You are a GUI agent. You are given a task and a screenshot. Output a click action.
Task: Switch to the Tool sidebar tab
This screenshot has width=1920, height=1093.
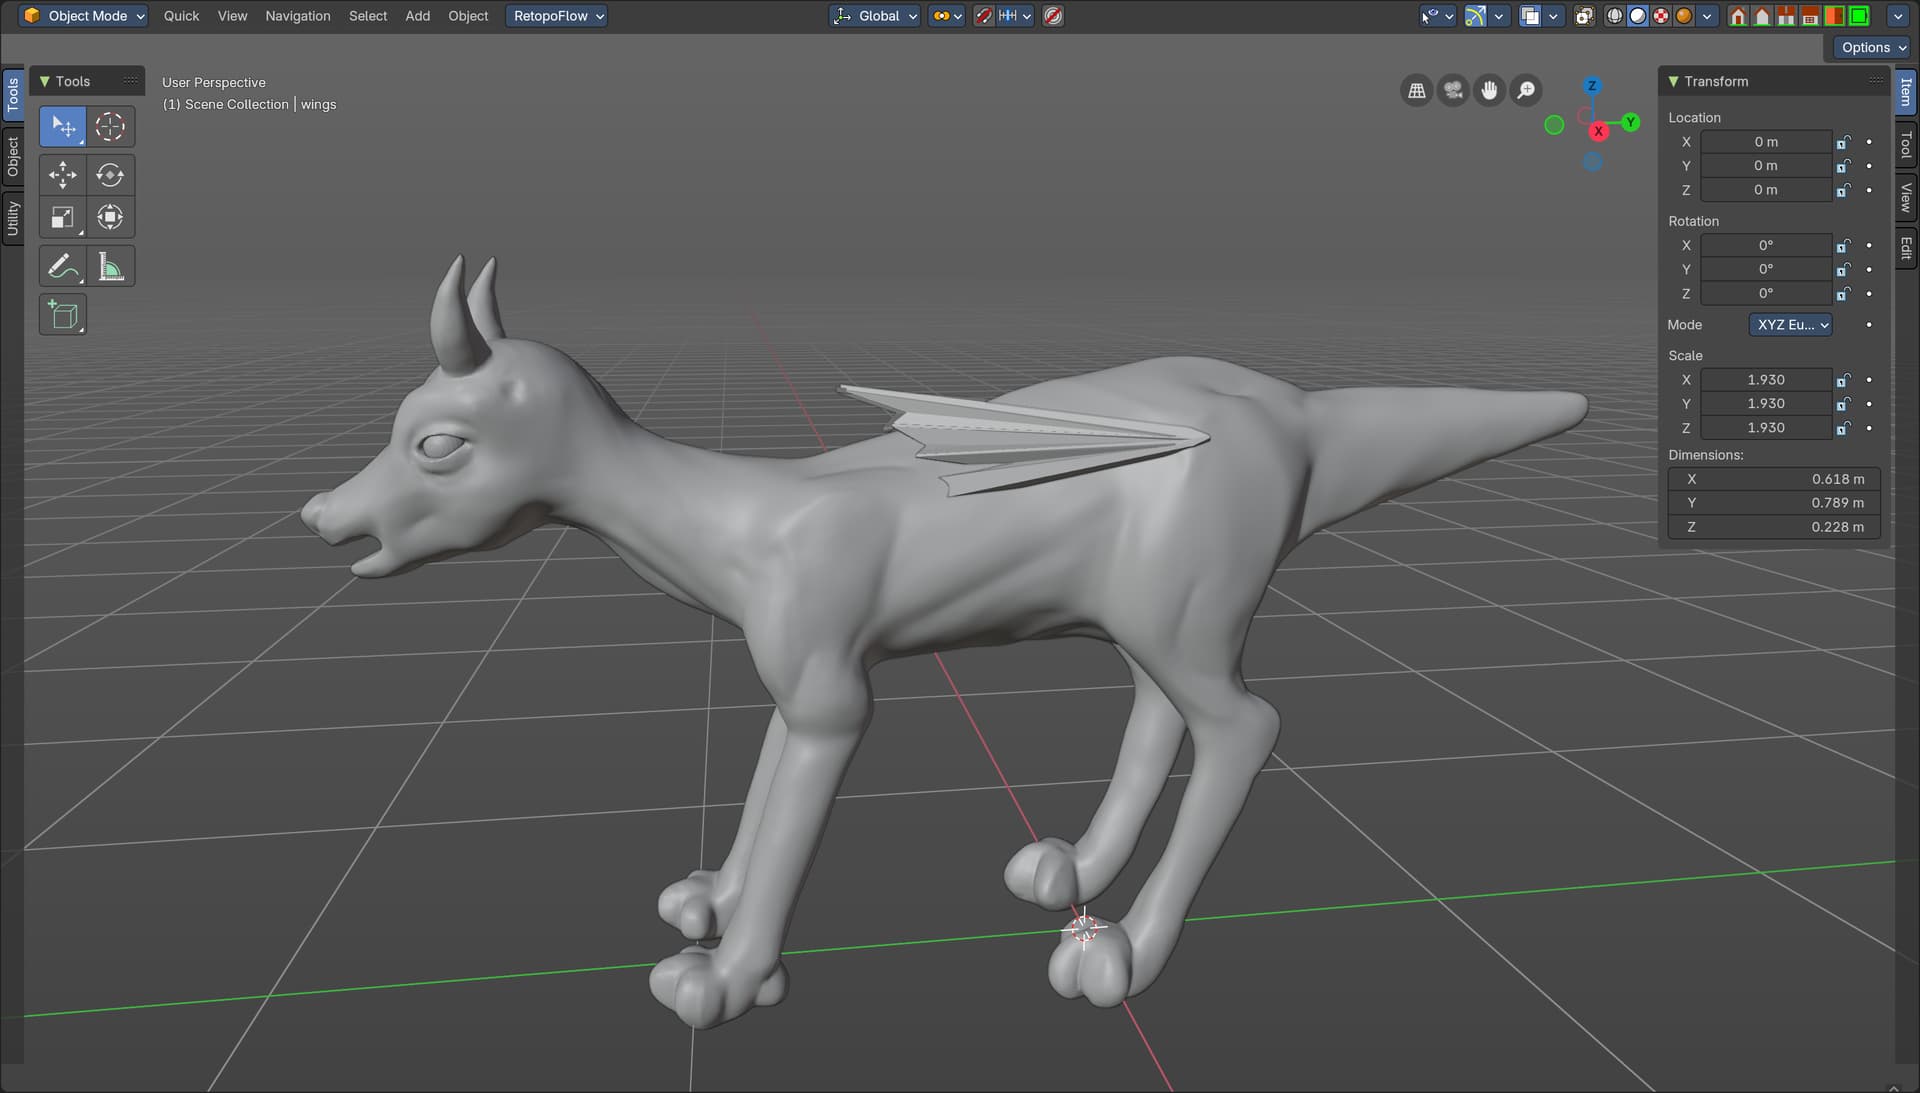pyautogui.click(x=1906, y=146)
